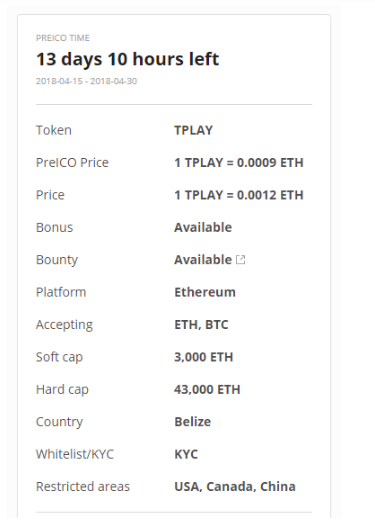375x530 pixels.
Task: Click the Belize country value
Action: (192, 422)
